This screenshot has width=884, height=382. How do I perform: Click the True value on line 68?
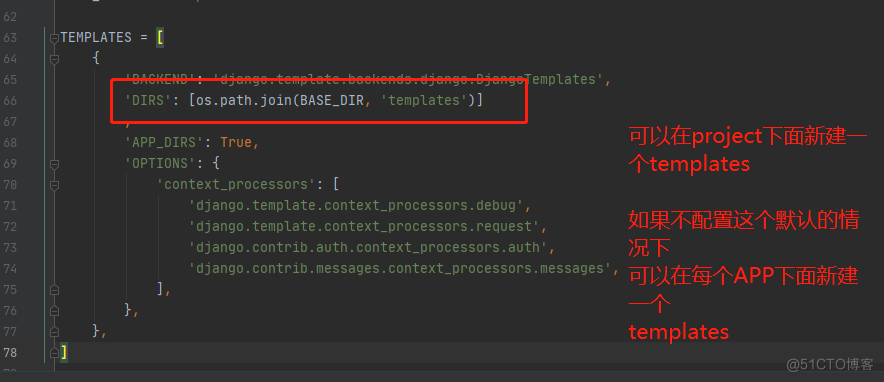coord(236,143)
